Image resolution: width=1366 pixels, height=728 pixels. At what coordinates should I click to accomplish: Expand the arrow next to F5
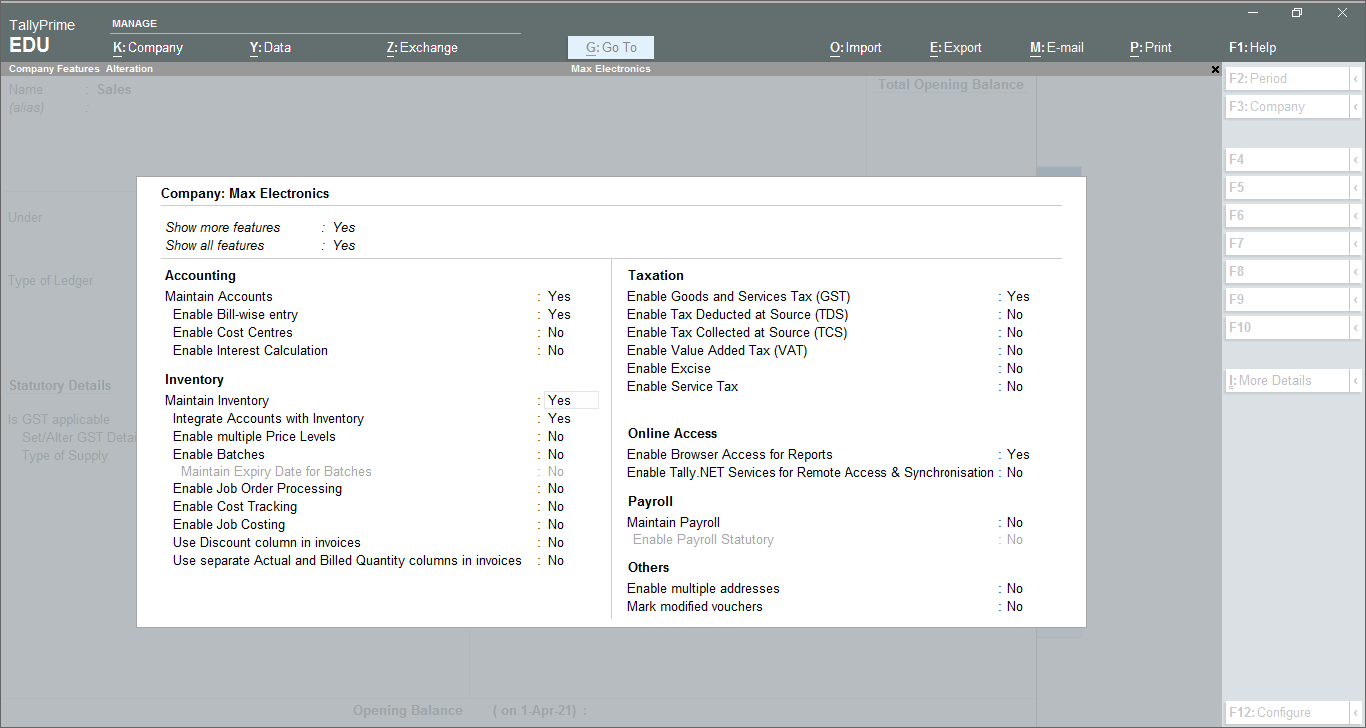click(1356, 188)
